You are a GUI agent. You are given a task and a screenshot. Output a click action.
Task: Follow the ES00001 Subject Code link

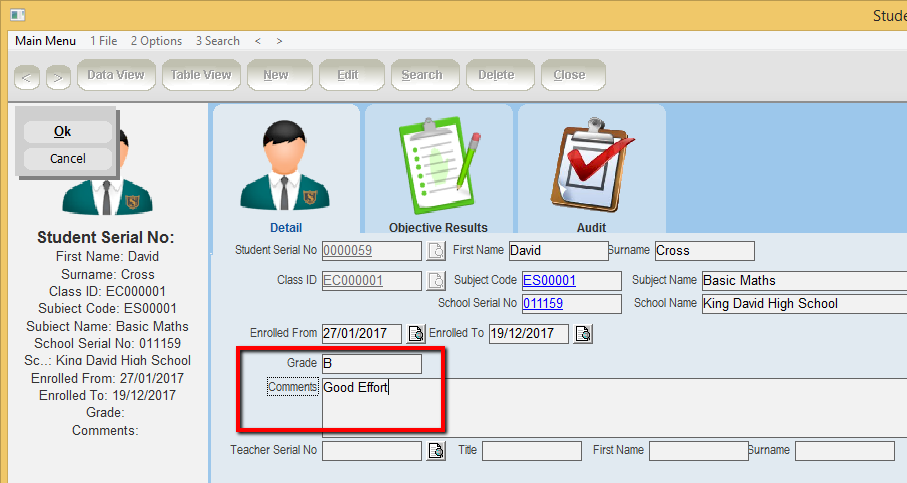(x=549, y=281)
